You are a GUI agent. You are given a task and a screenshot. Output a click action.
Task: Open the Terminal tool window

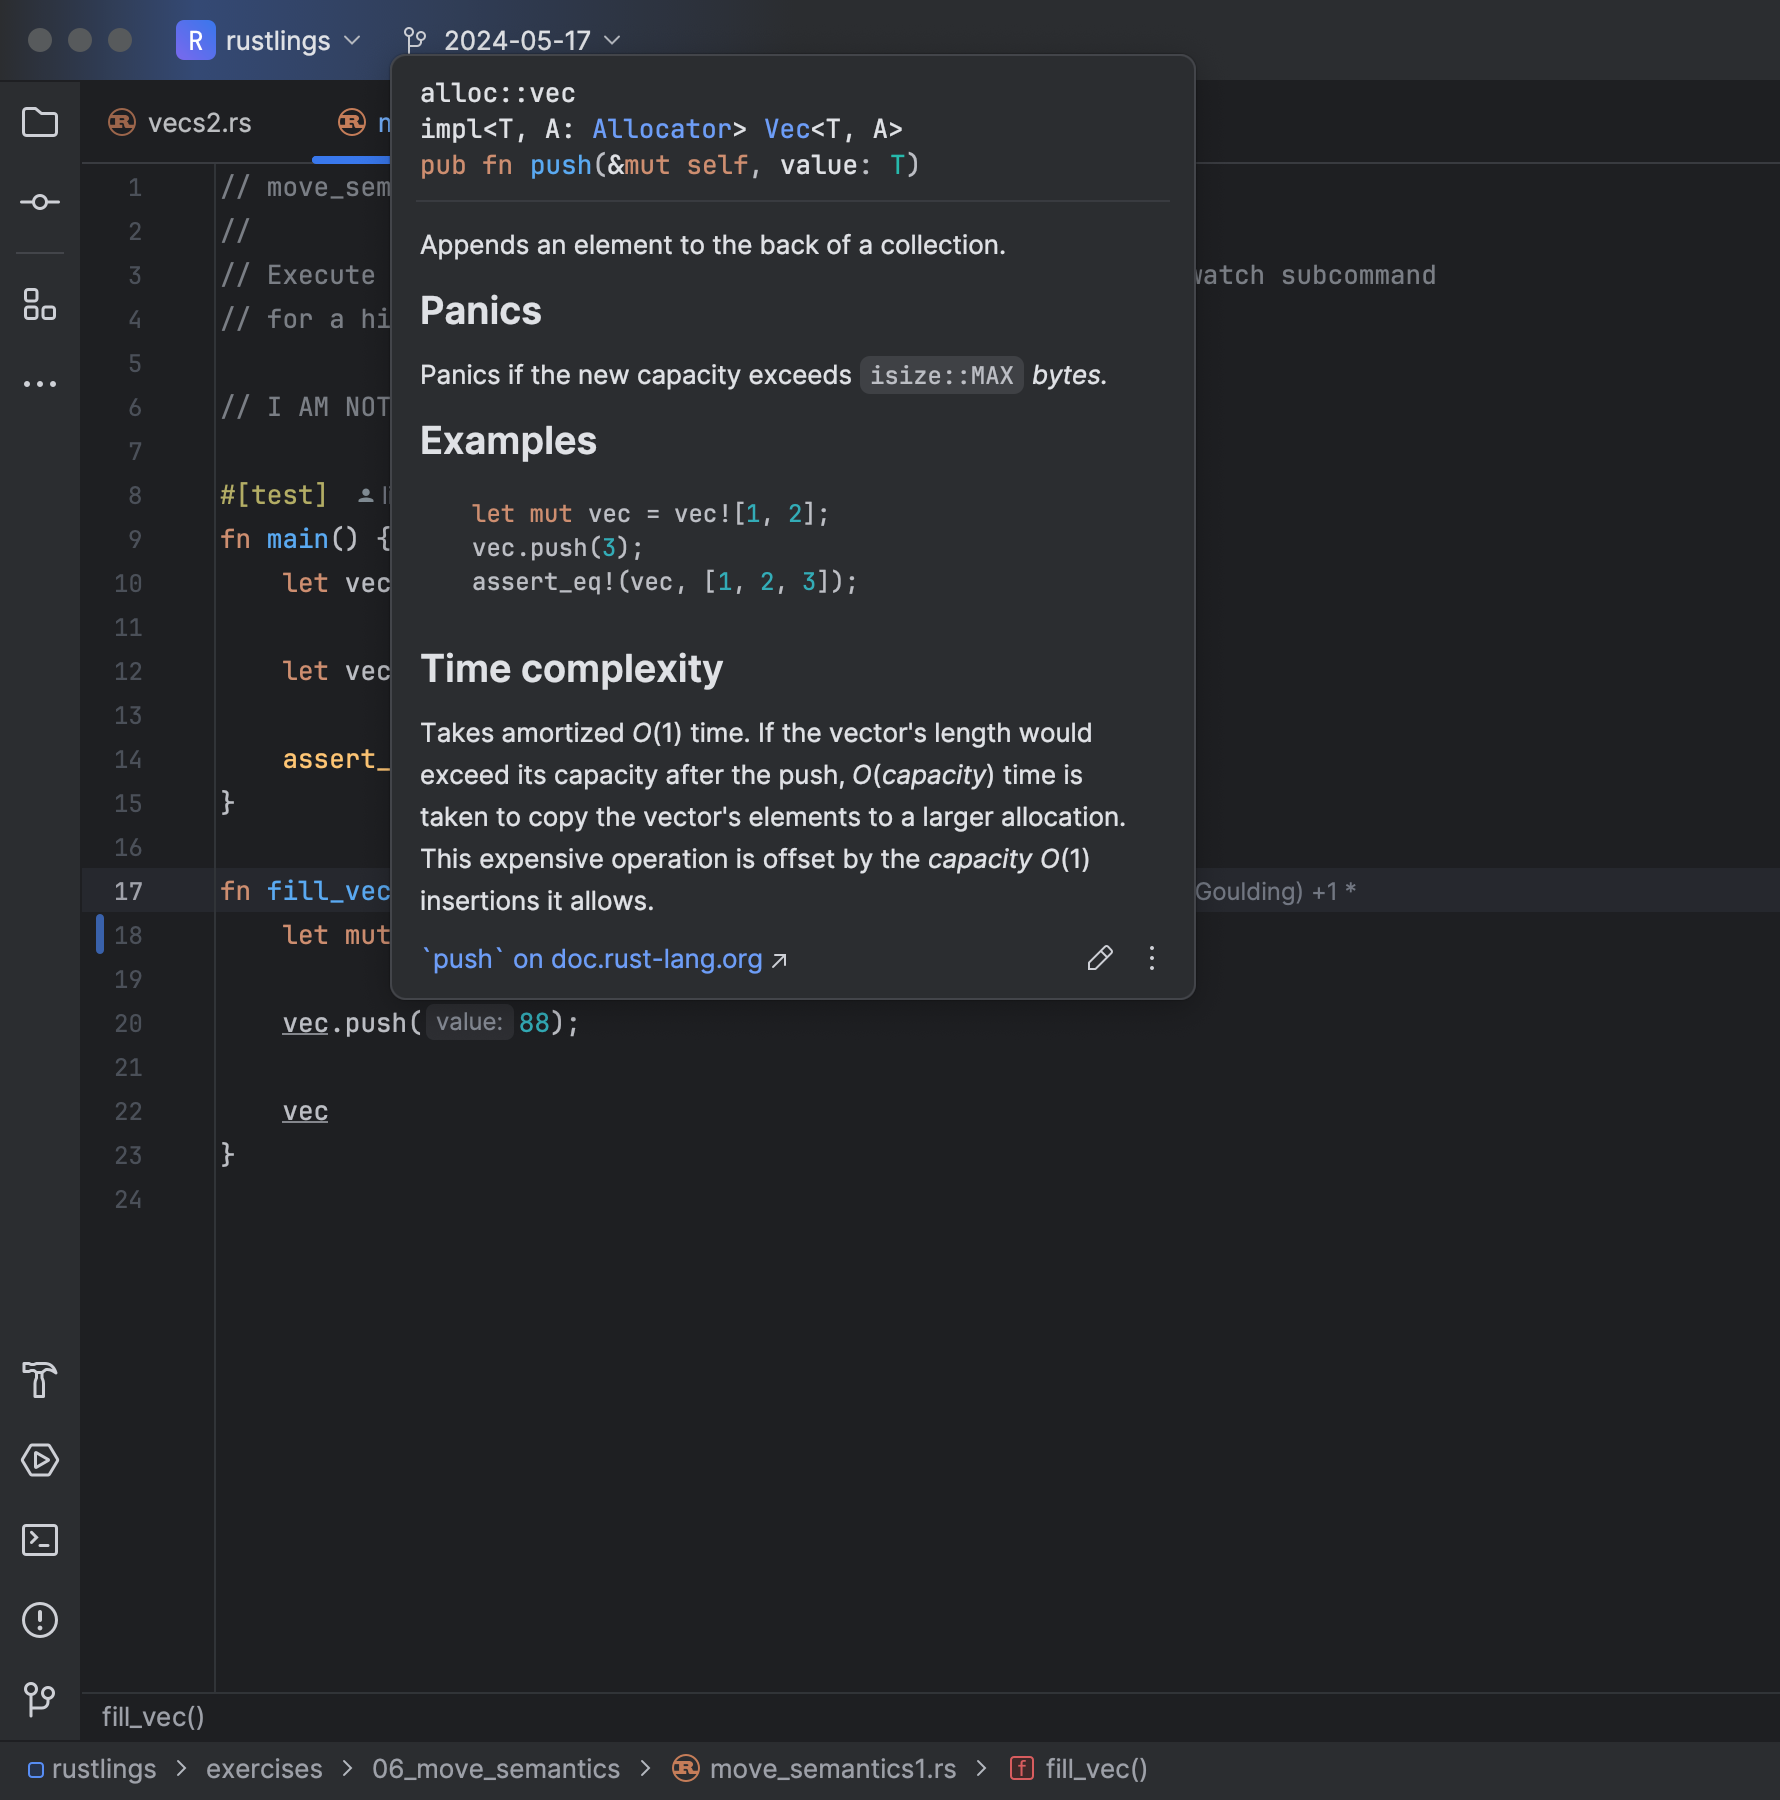point(40,1540)
